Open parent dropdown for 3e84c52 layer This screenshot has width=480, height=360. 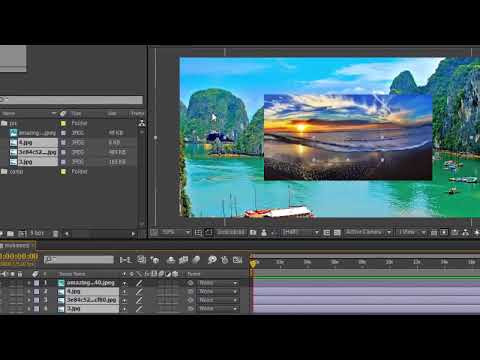tap(217, 300)
